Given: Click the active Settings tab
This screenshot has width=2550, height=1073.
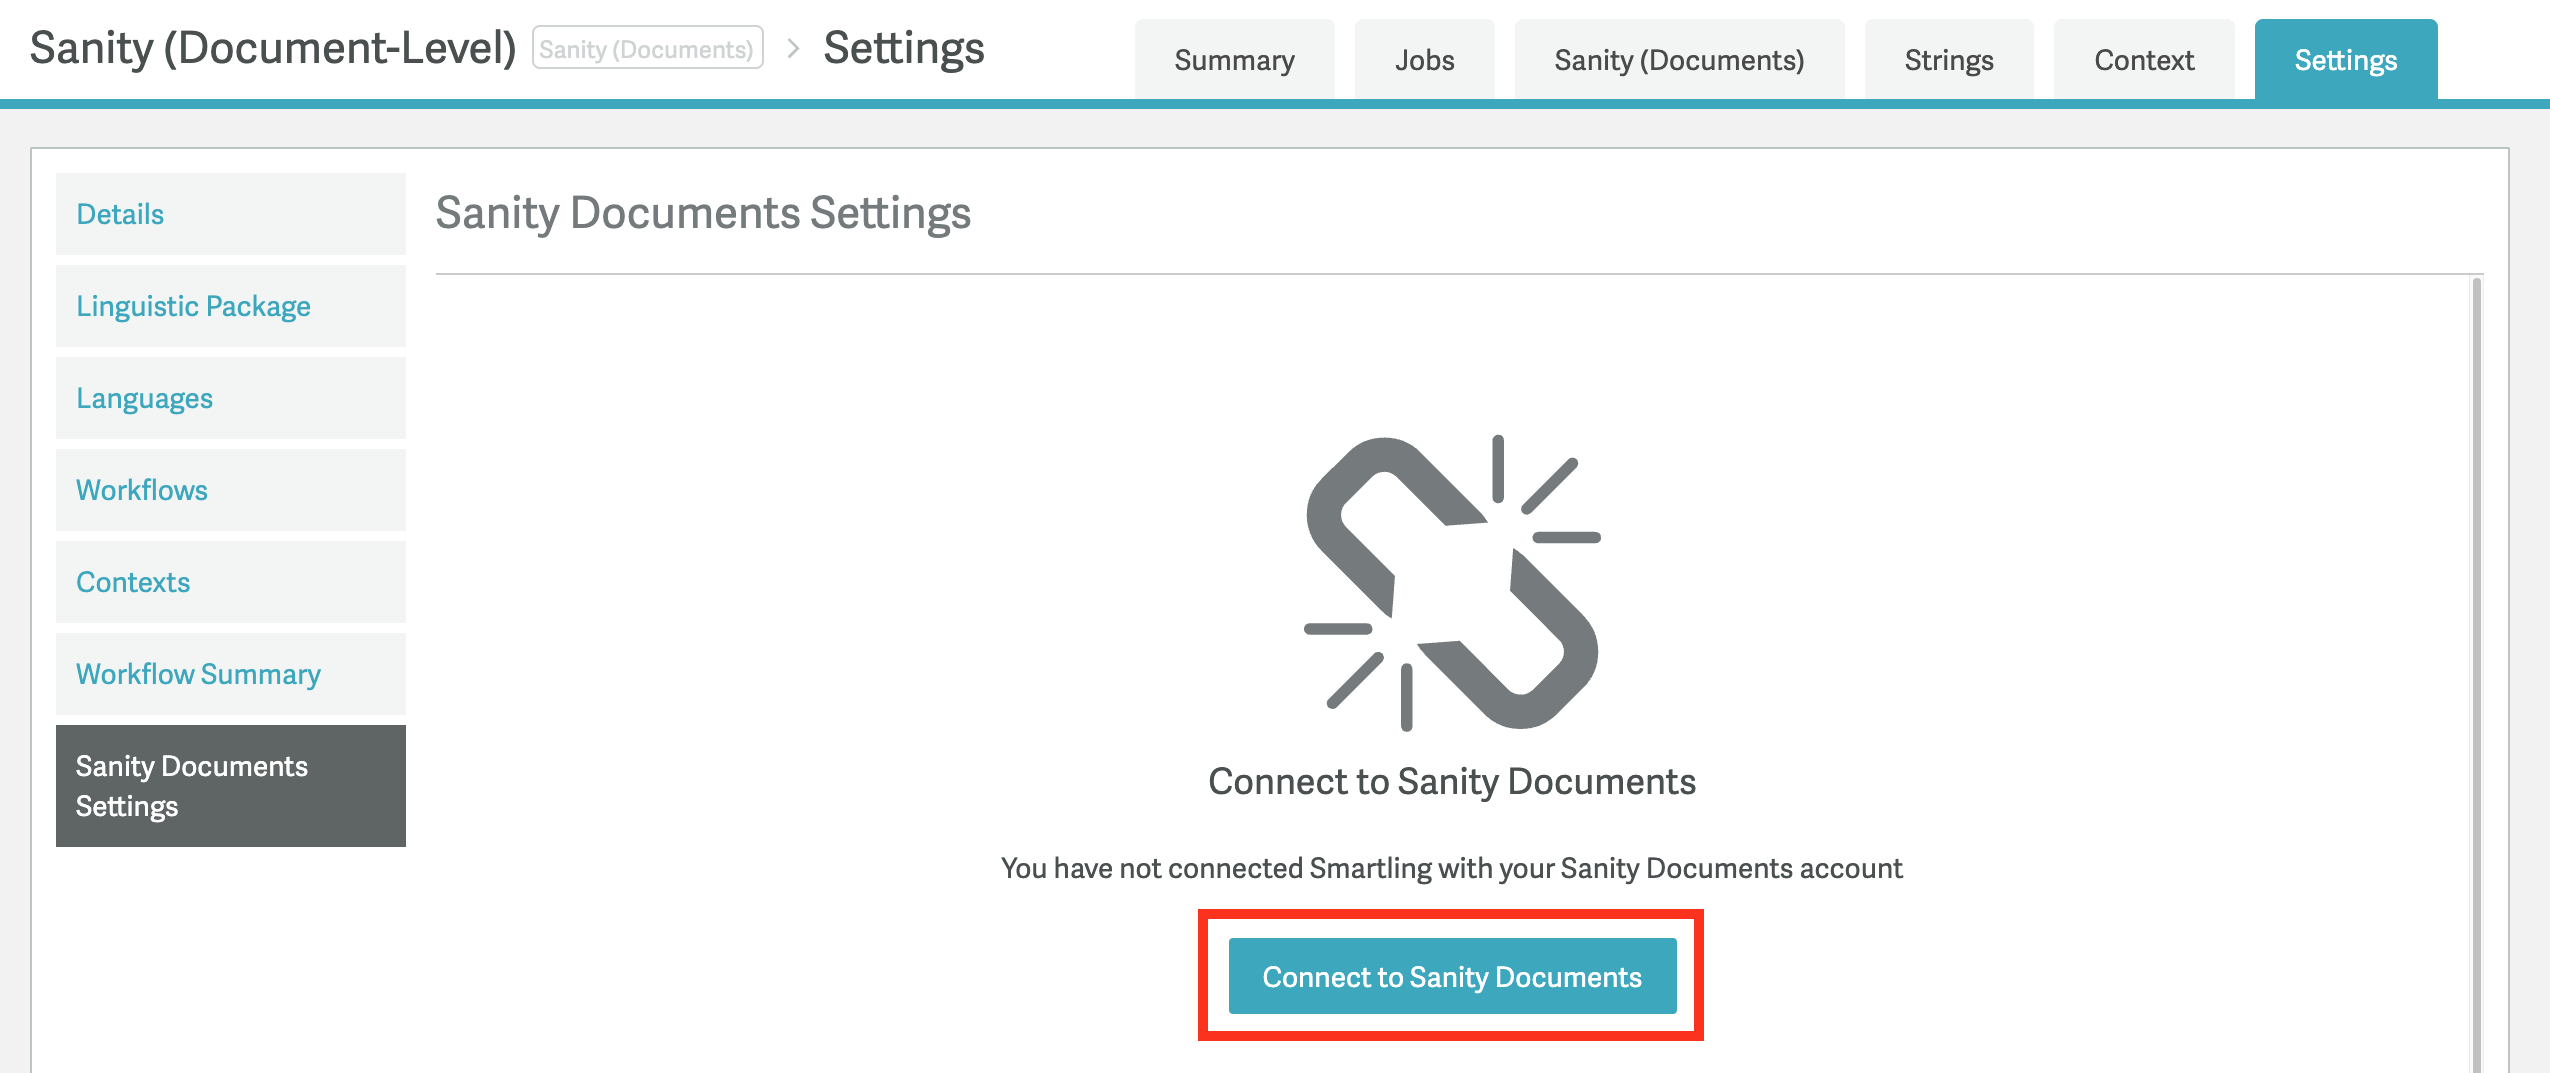Looking at the screenshot, I should pyautogui.click(x=2345, y=60).
